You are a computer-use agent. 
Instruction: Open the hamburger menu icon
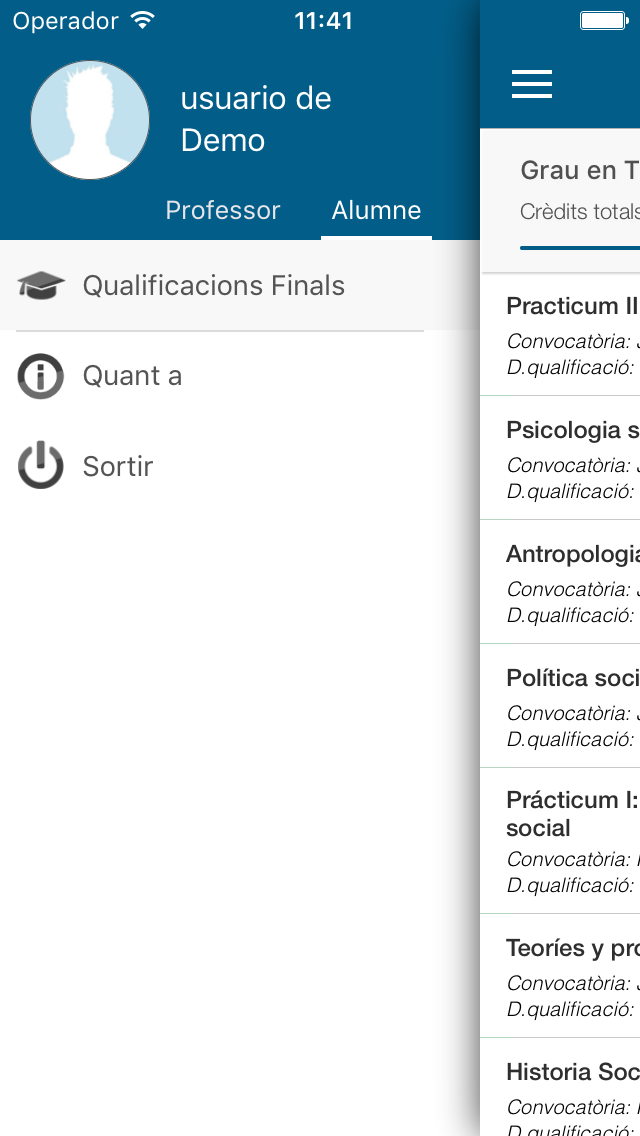(532, 84)
